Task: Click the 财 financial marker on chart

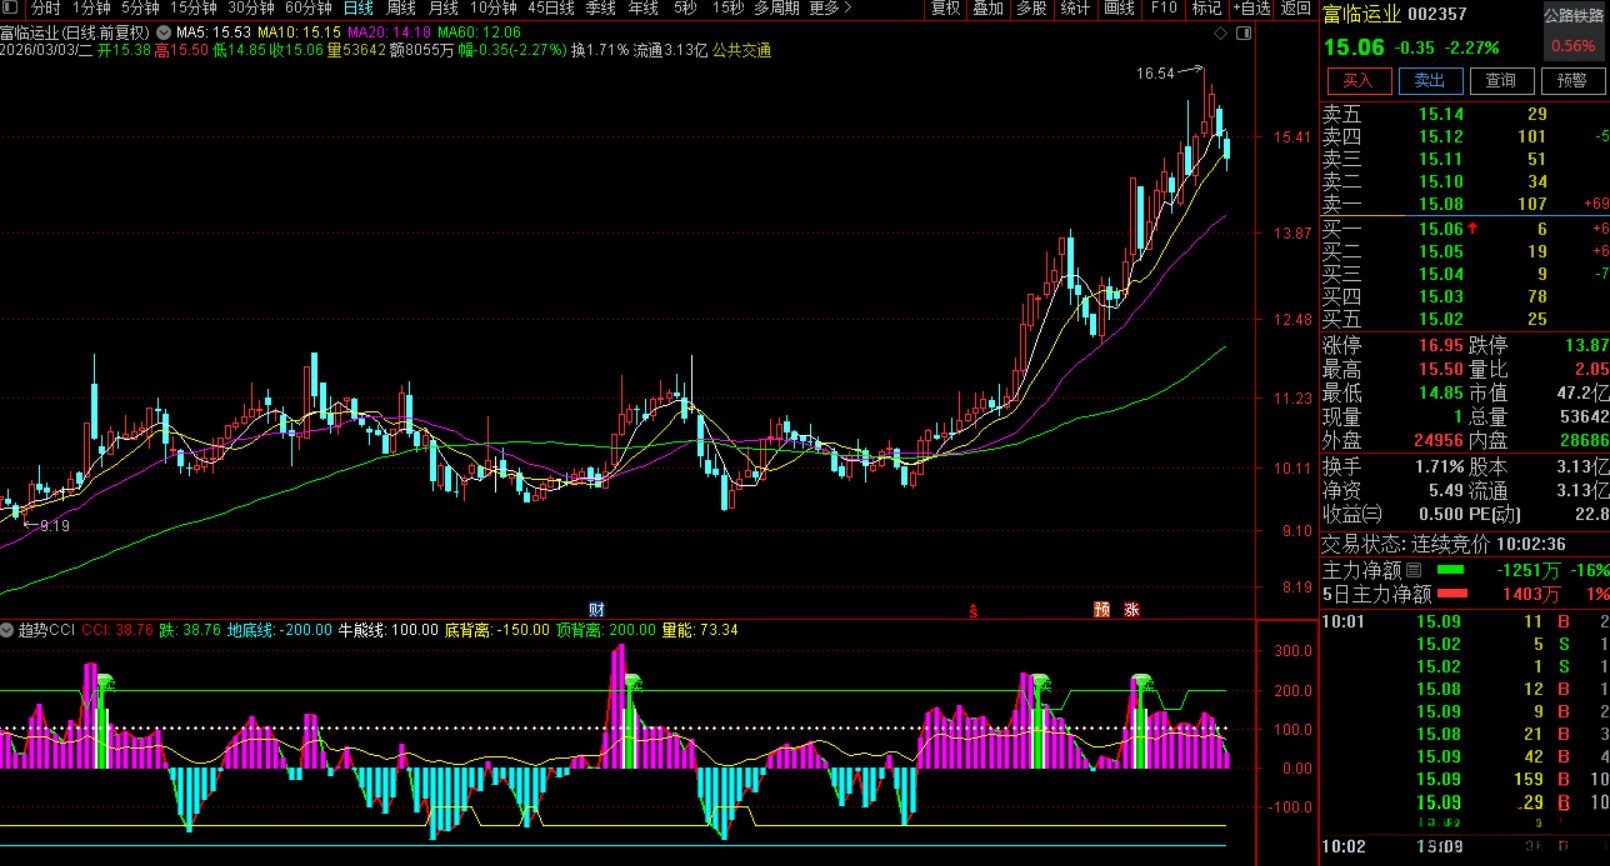Action: tap(596, 609)
